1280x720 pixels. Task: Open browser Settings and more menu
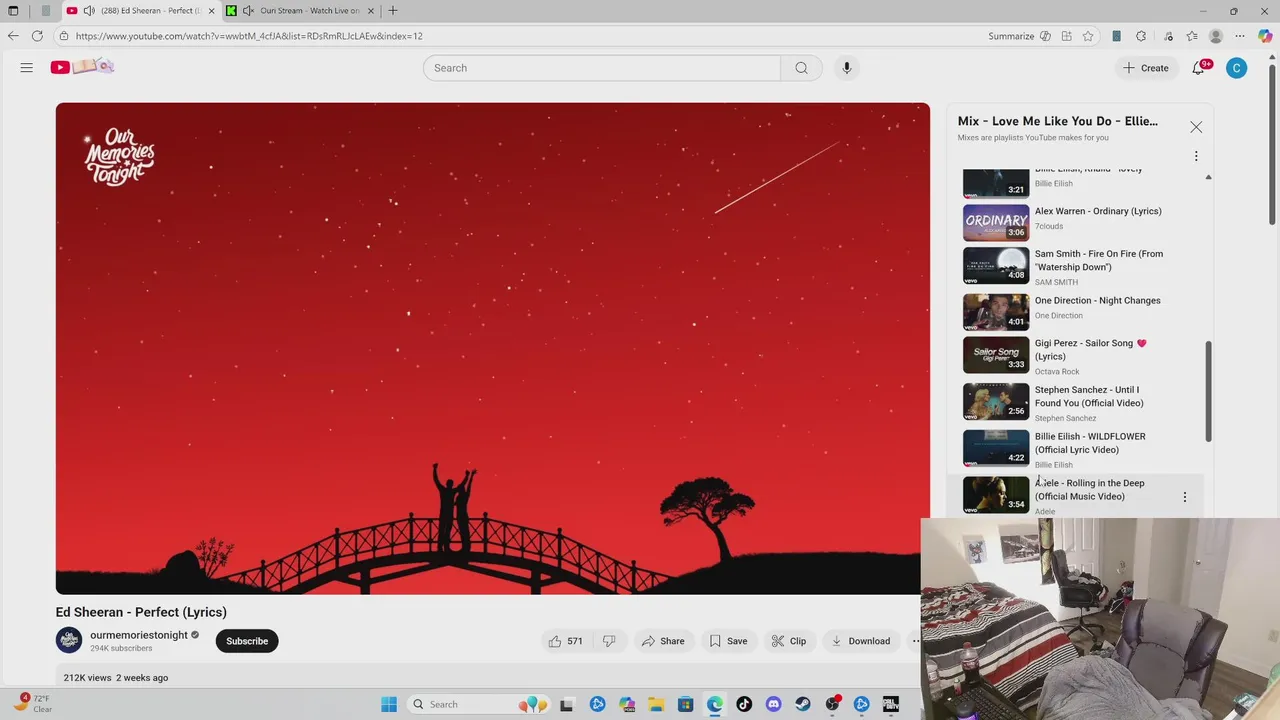click(x=1241, y=36)
